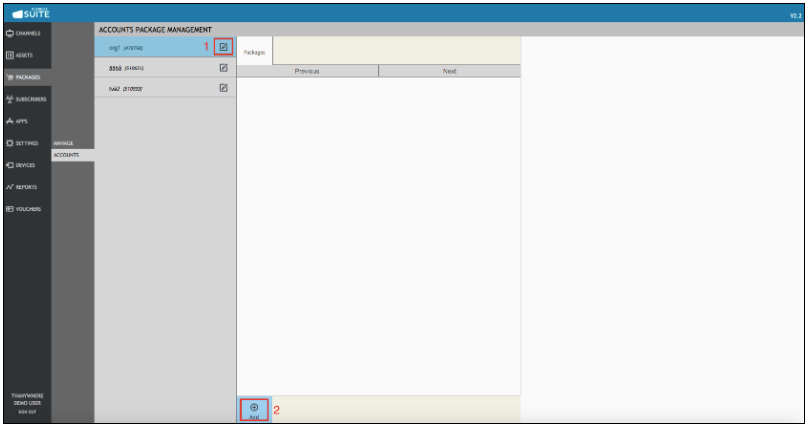
Task: Click the edit icon for twk2 account
Action: coord(223,88)
